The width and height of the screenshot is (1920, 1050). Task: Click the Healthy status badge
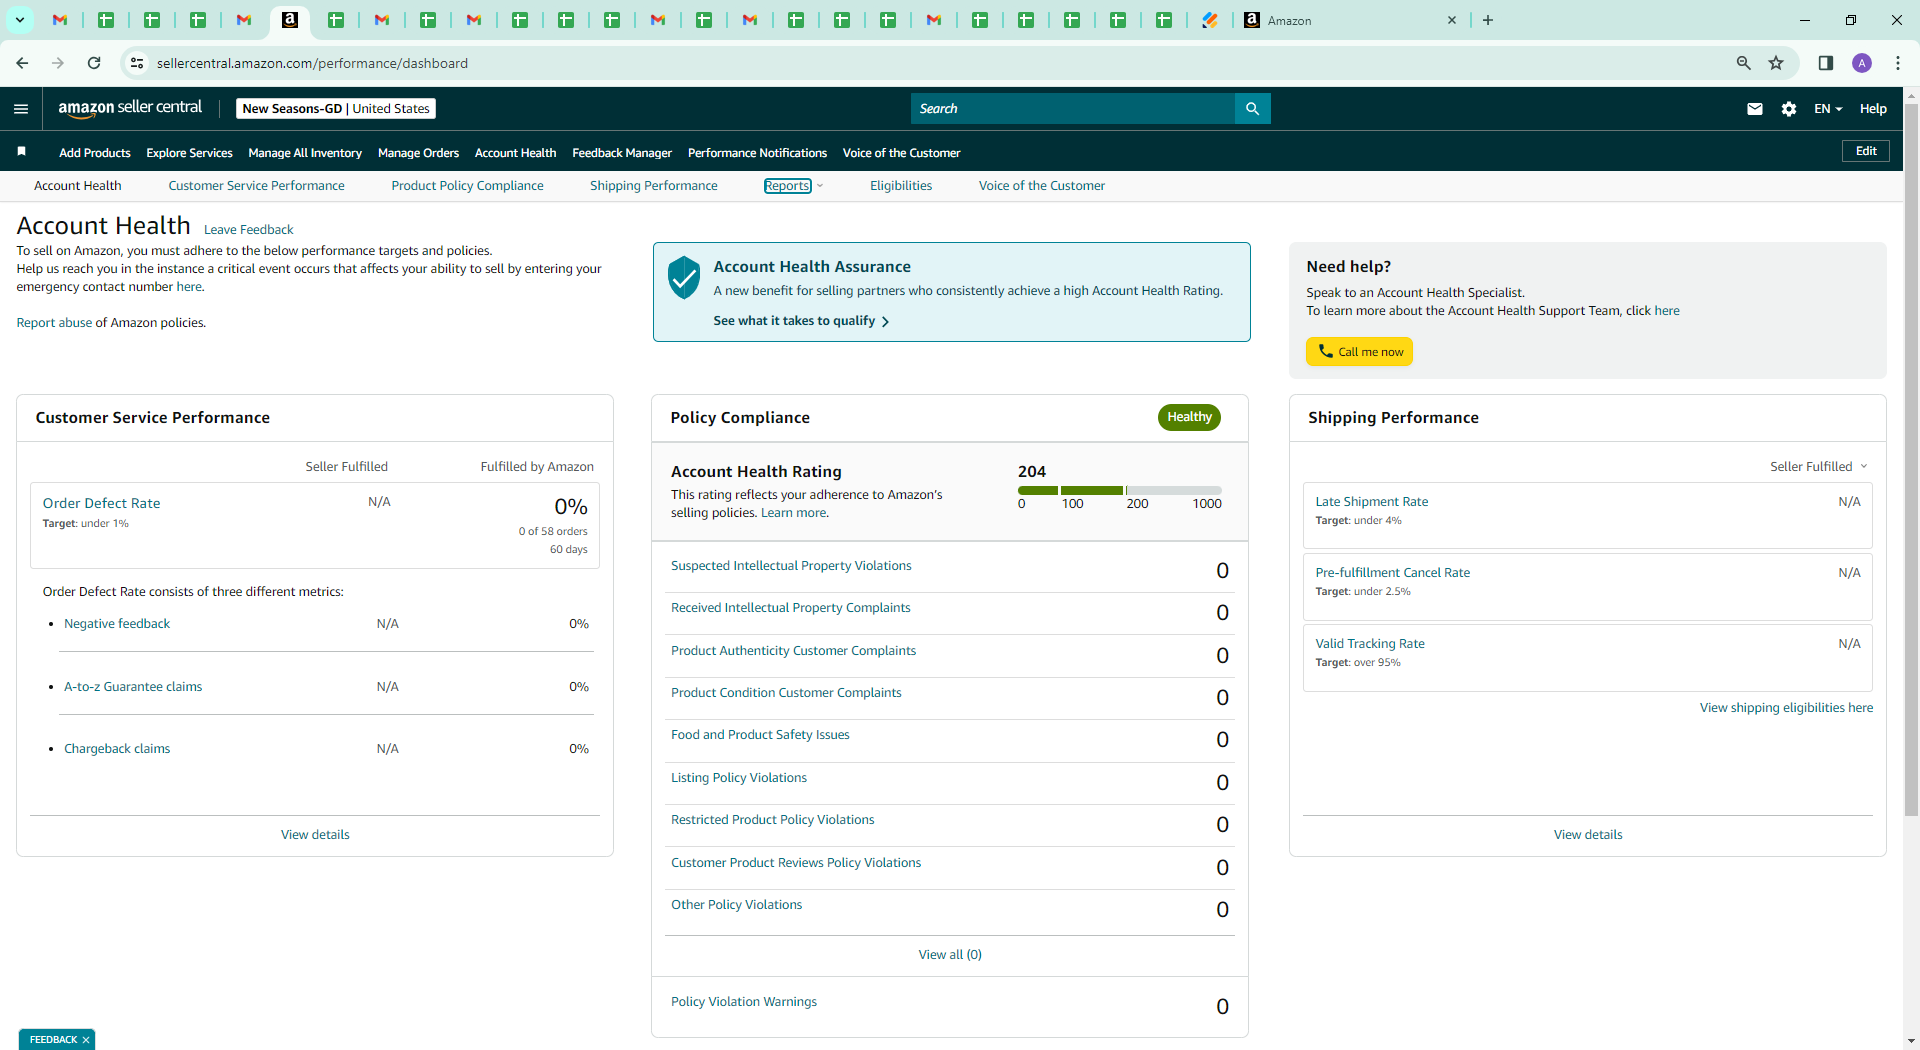(1189, 417)
